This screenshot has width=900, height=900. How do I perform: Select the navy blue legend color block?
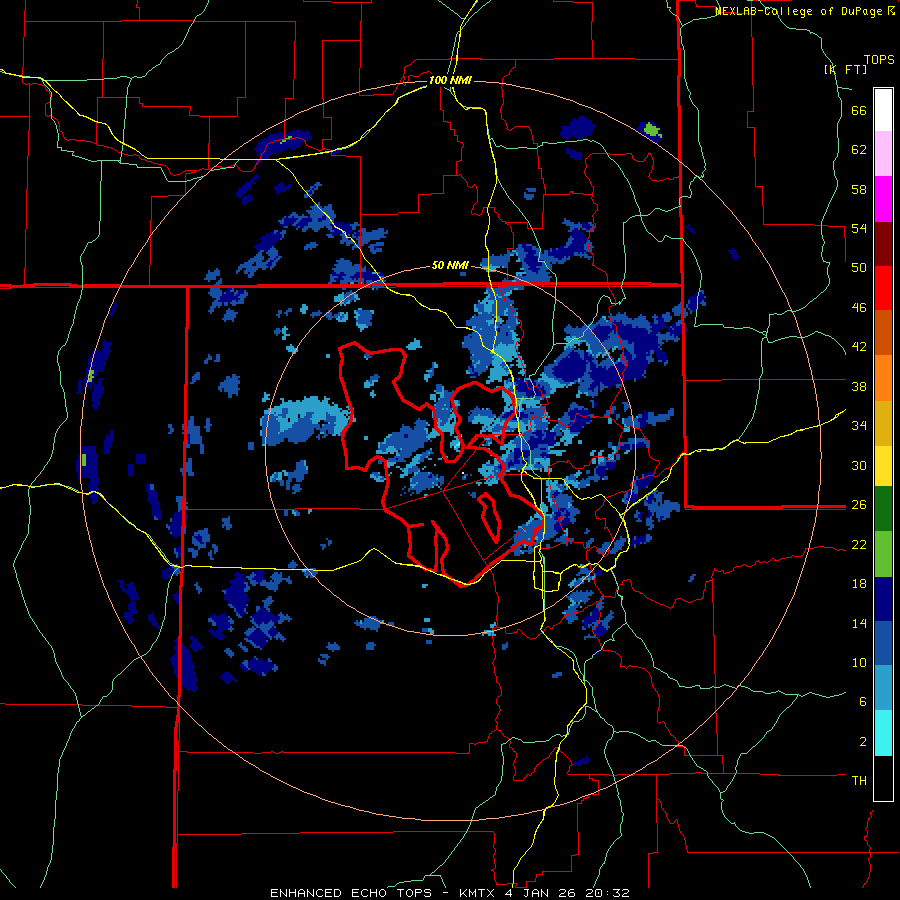pos(883,599)
